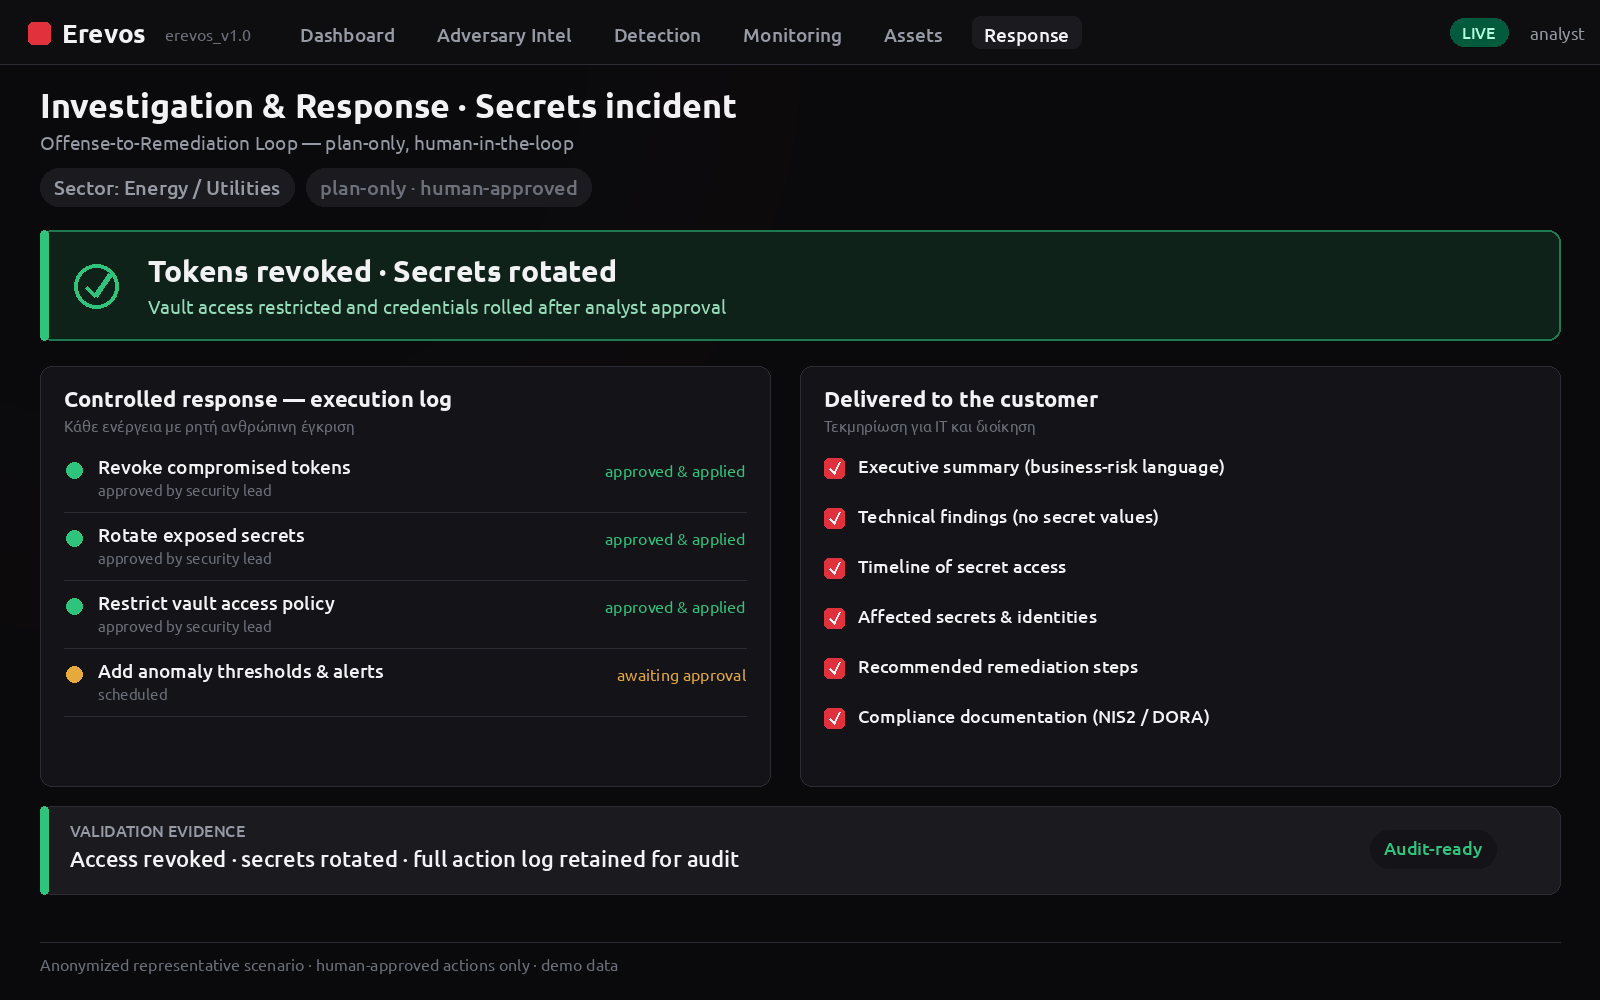Click the green checkmark circle success icon

[97, 287]
